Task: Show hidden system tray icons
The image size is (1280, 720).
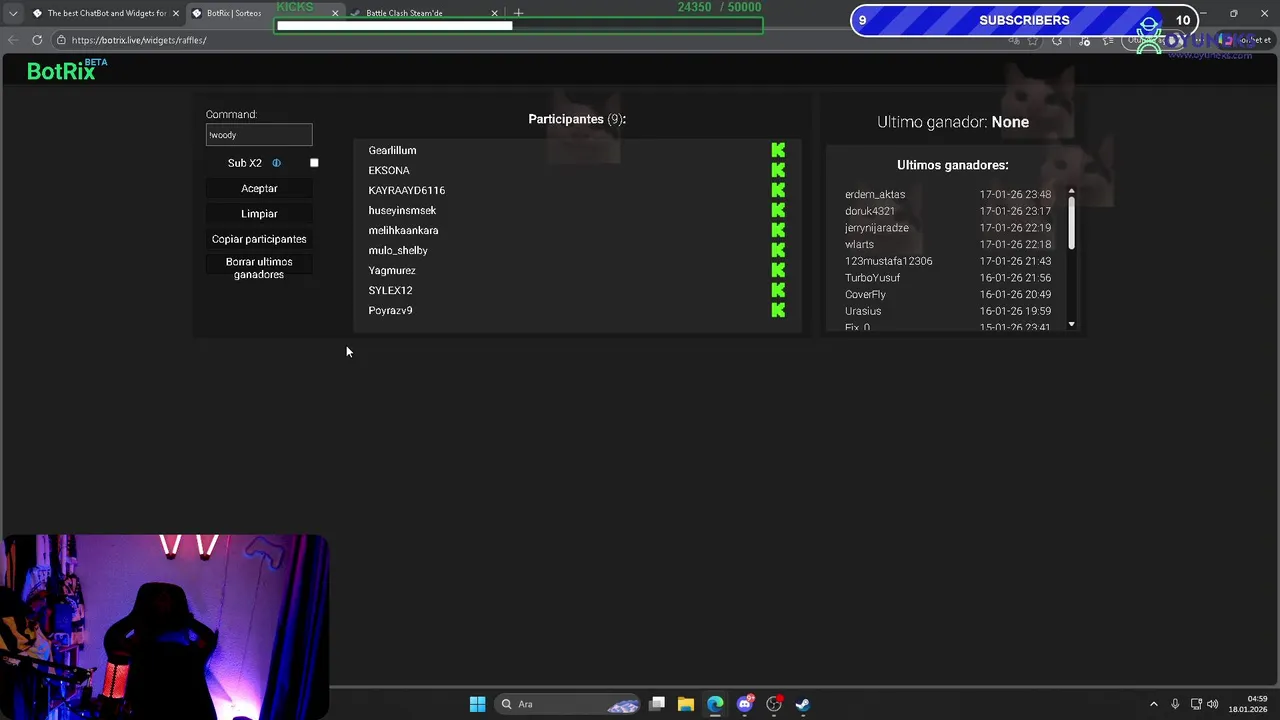Action: [x=1153, y=704]
